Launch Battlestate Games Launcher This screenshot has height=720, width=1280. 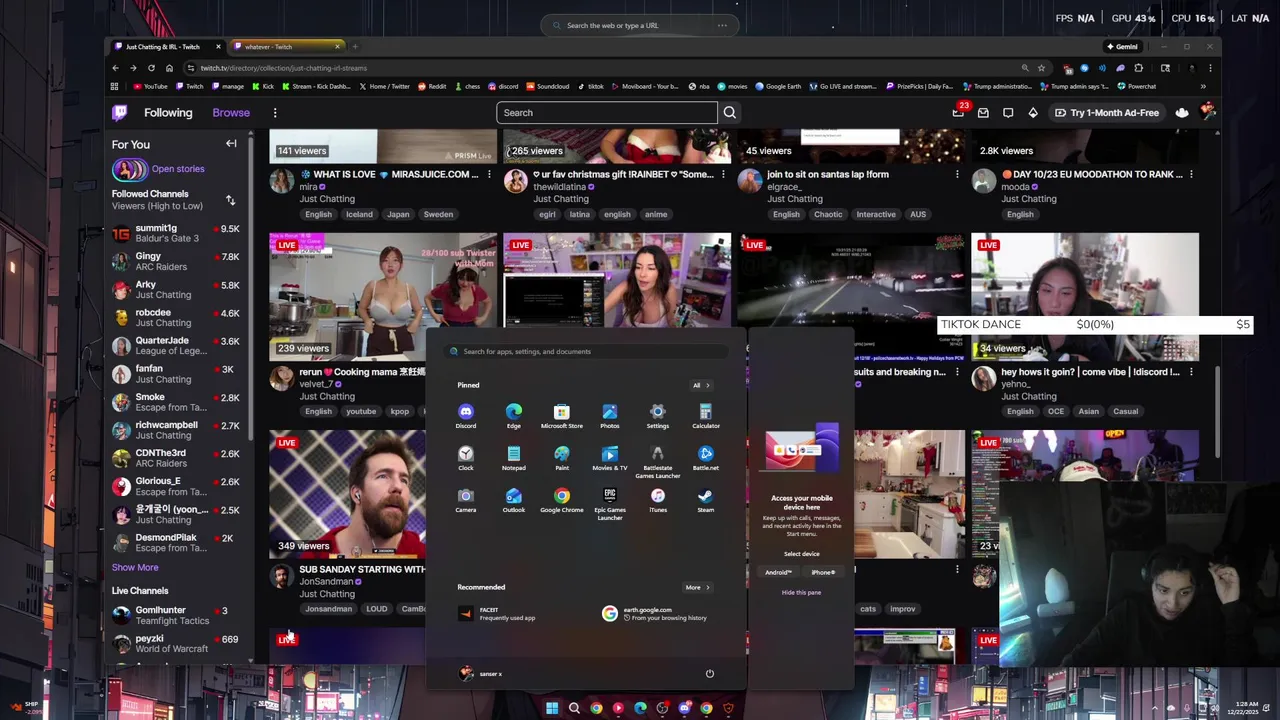point(658,461)
